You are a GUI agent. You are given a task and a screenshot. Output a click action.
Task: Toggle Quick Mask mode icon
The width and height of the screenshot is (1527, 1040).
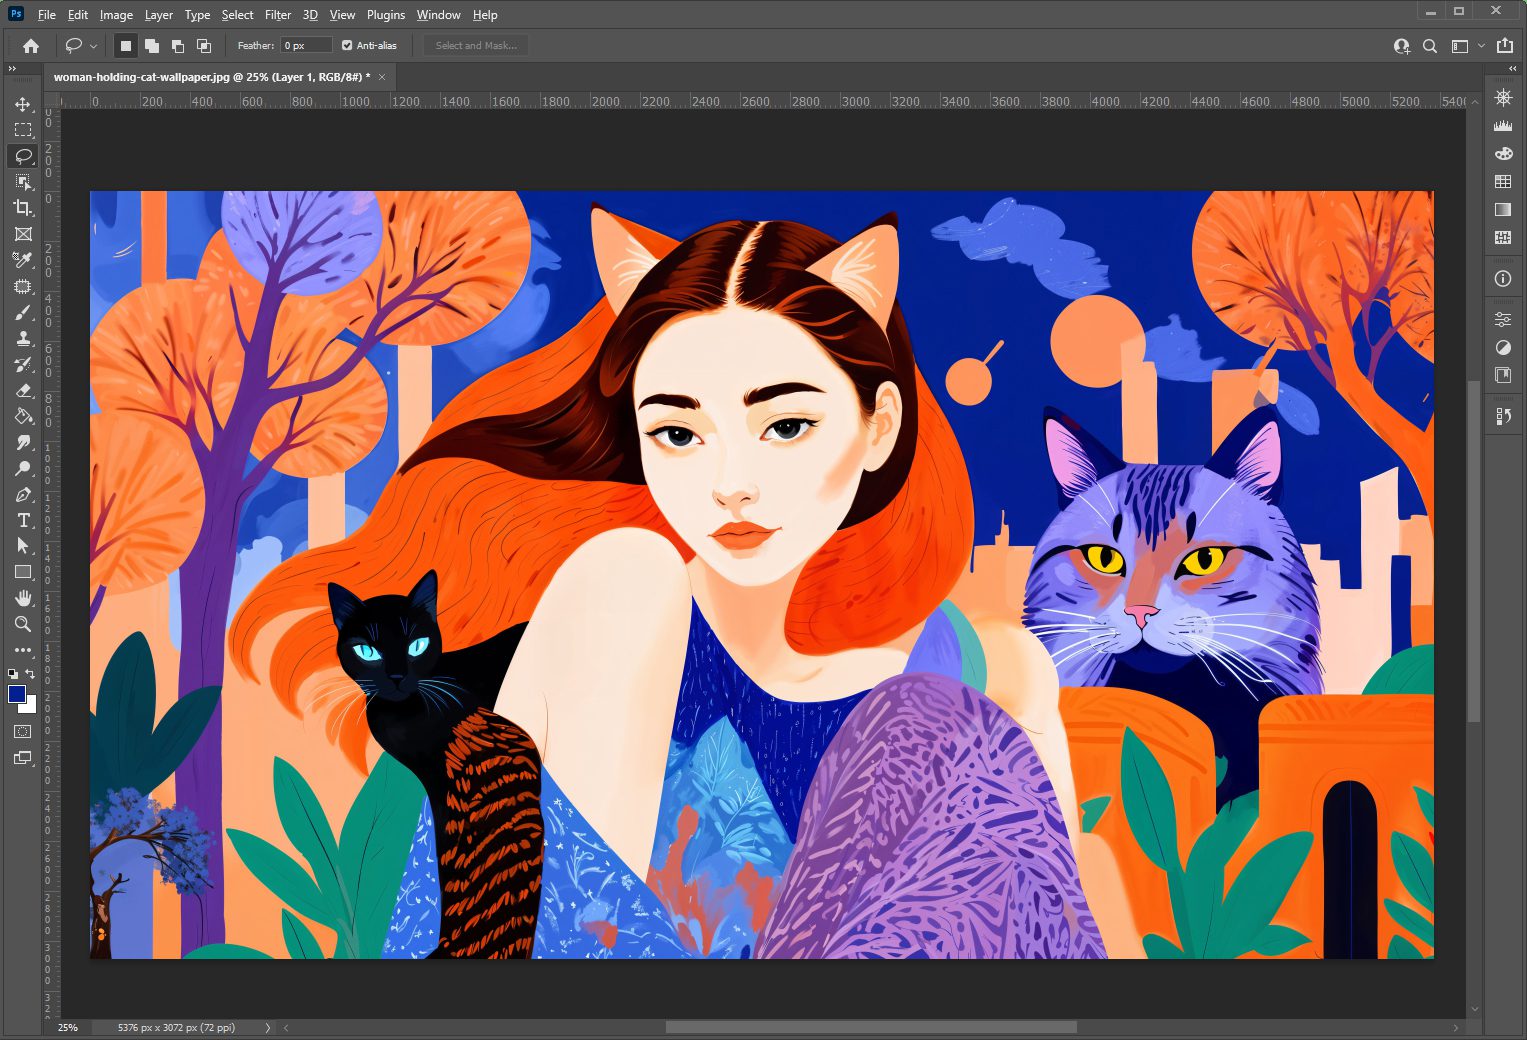[23, 732]
